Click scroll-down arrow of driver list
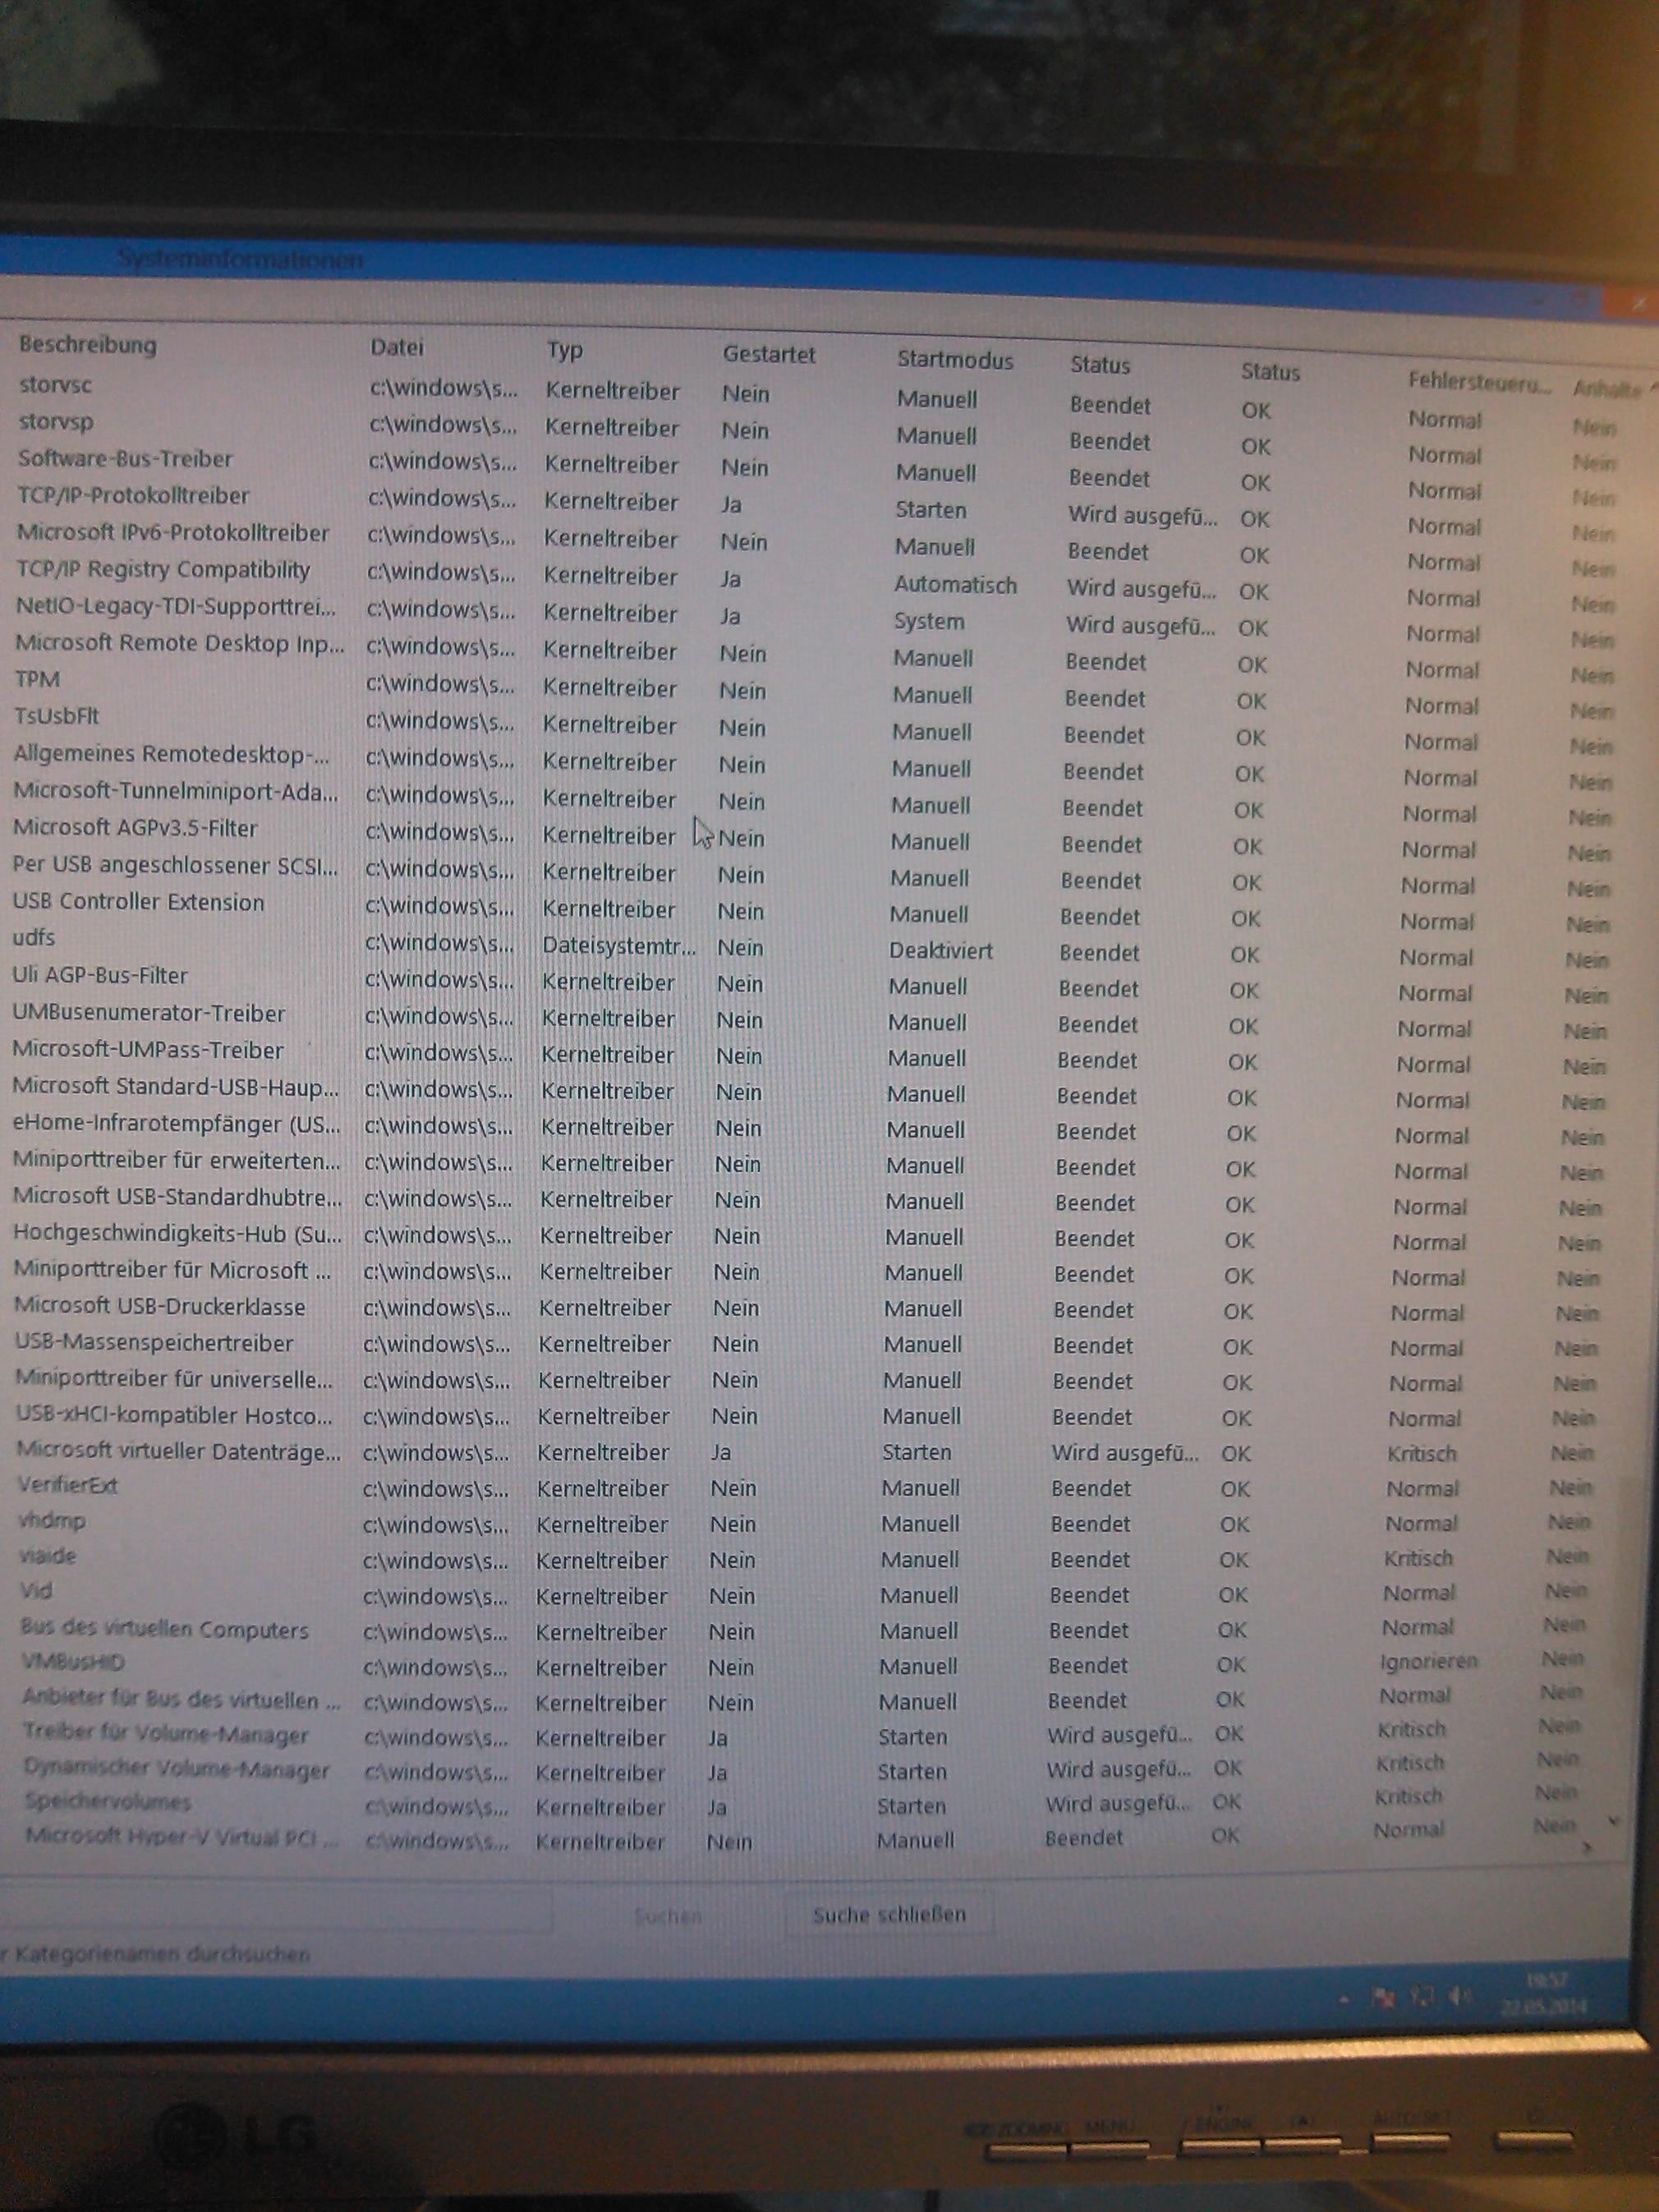 pyautogui.click(x=1612, y=1822)
